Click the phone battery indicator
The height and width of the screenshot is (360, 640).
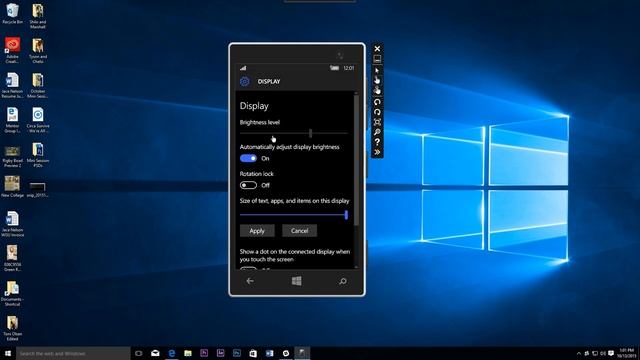pos(334,68)
